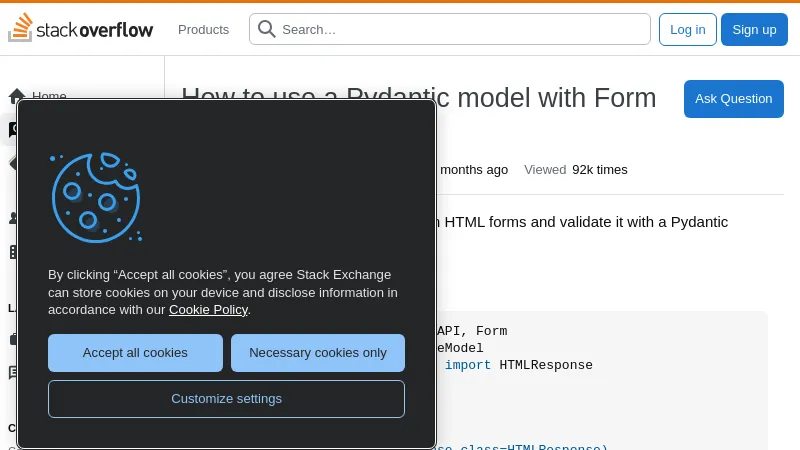Click the Companies icon in left sidebar

pos(13,252)
